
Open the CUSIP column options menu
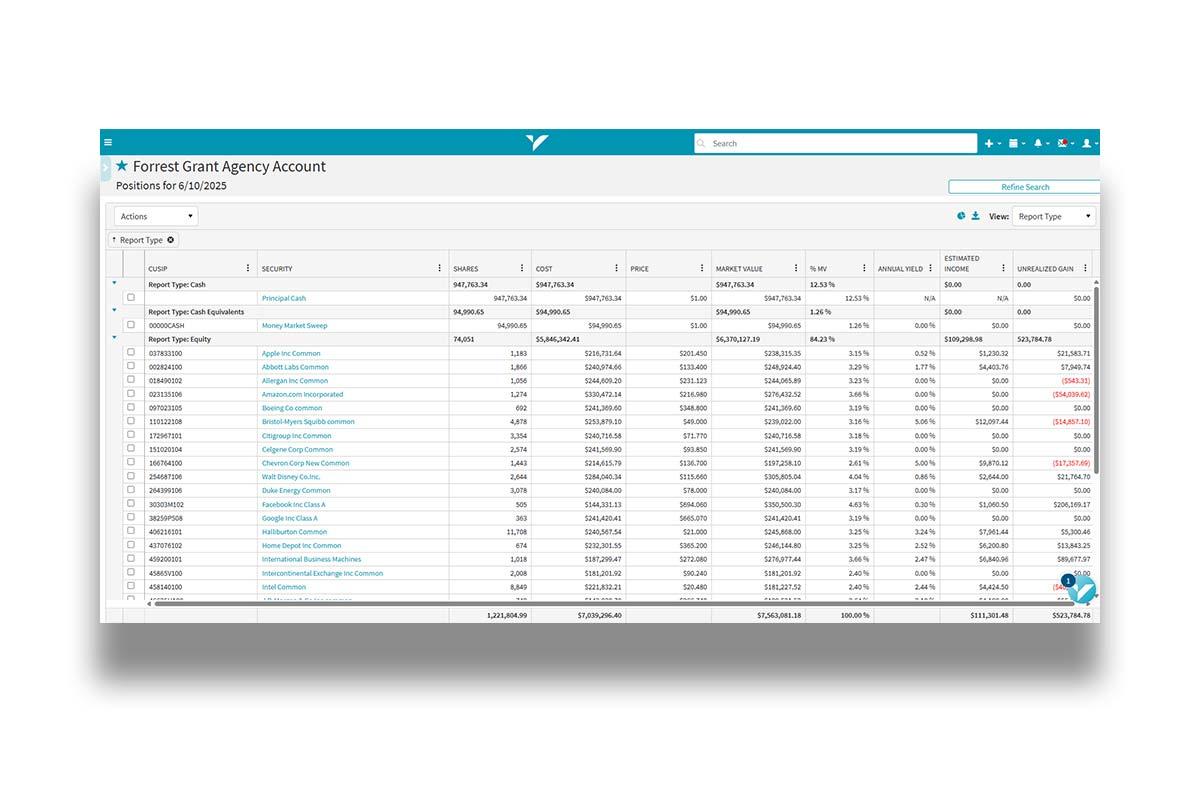coord(248,268)
